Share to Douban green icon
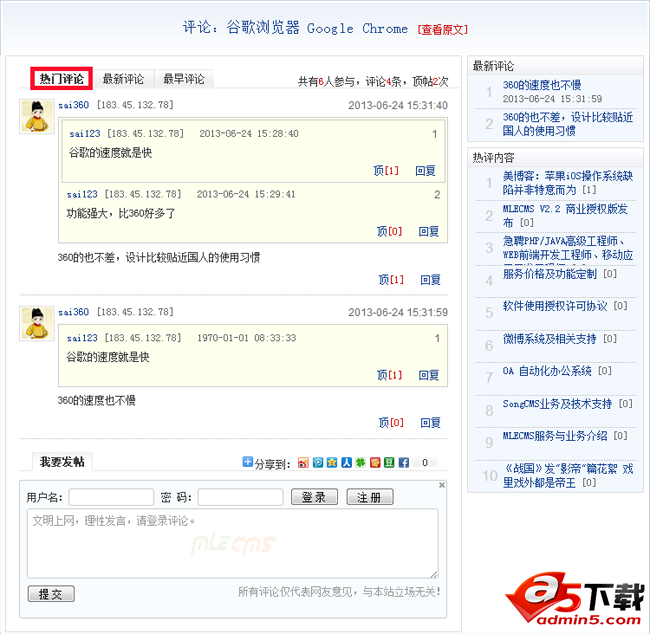This screenshot has width=650, height=634. click(x=389, y=463)
